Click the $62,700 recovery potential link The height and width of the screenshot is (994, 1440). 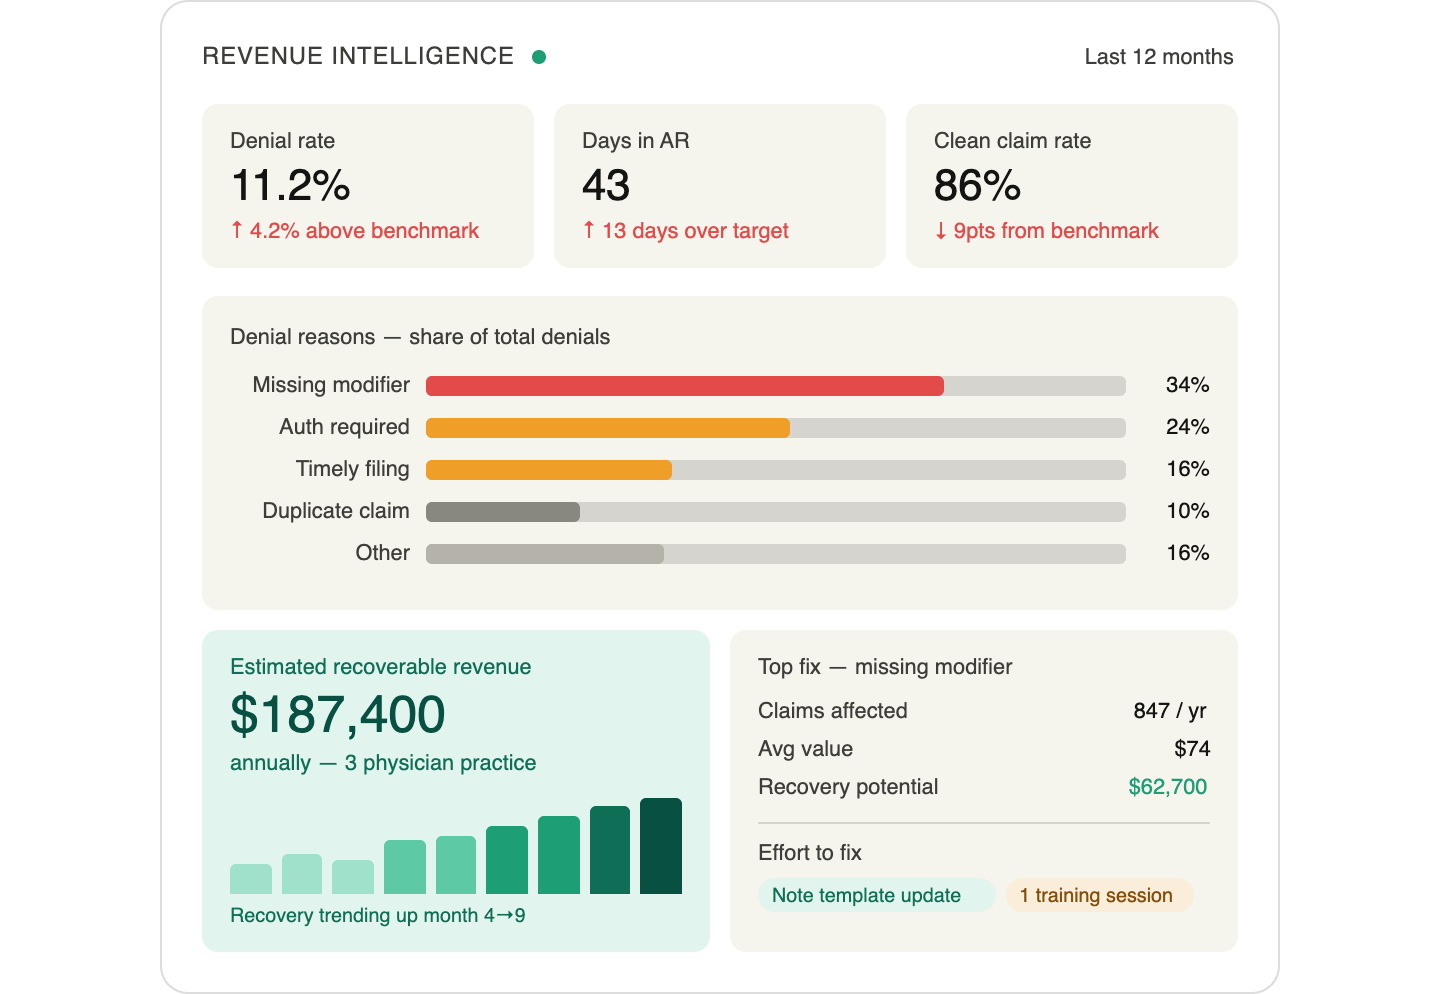point(1167,787)
